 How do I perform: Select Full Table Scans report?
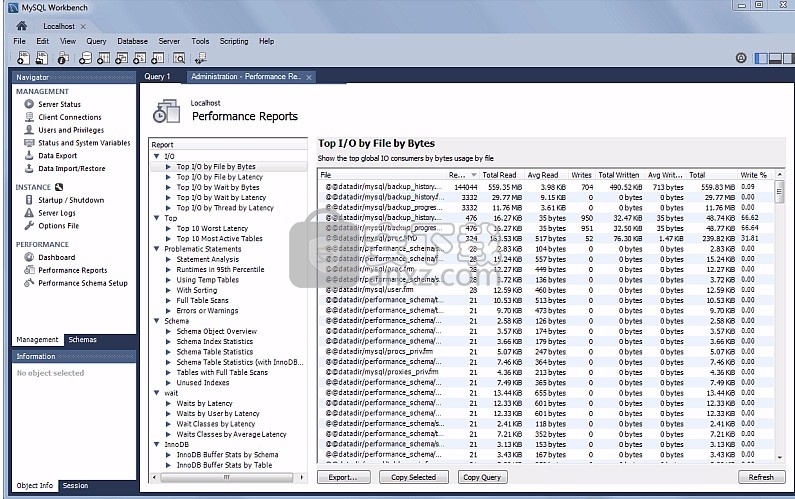point(202,300)
